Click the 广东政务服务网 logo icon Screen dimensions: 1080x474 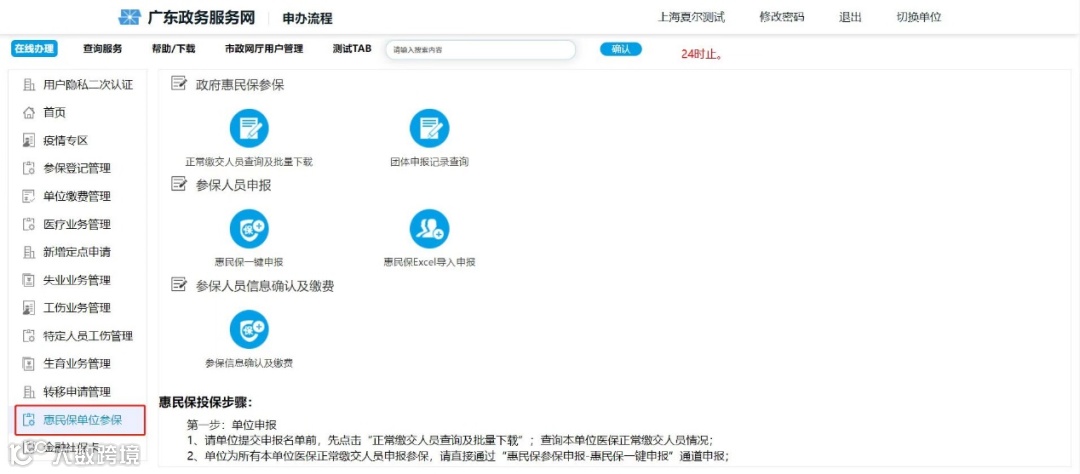[129, 17]
